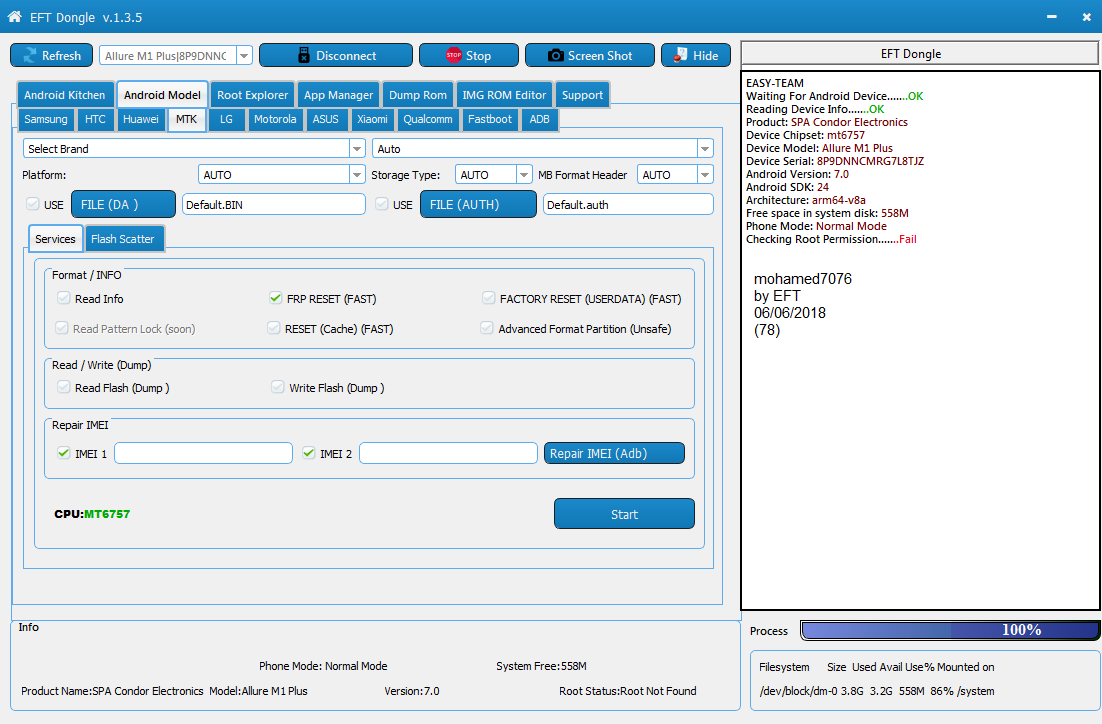The height and width of the screenshot is (724, 1102).
Task: Click the Hide button icon
Action: tap(680, 55)
